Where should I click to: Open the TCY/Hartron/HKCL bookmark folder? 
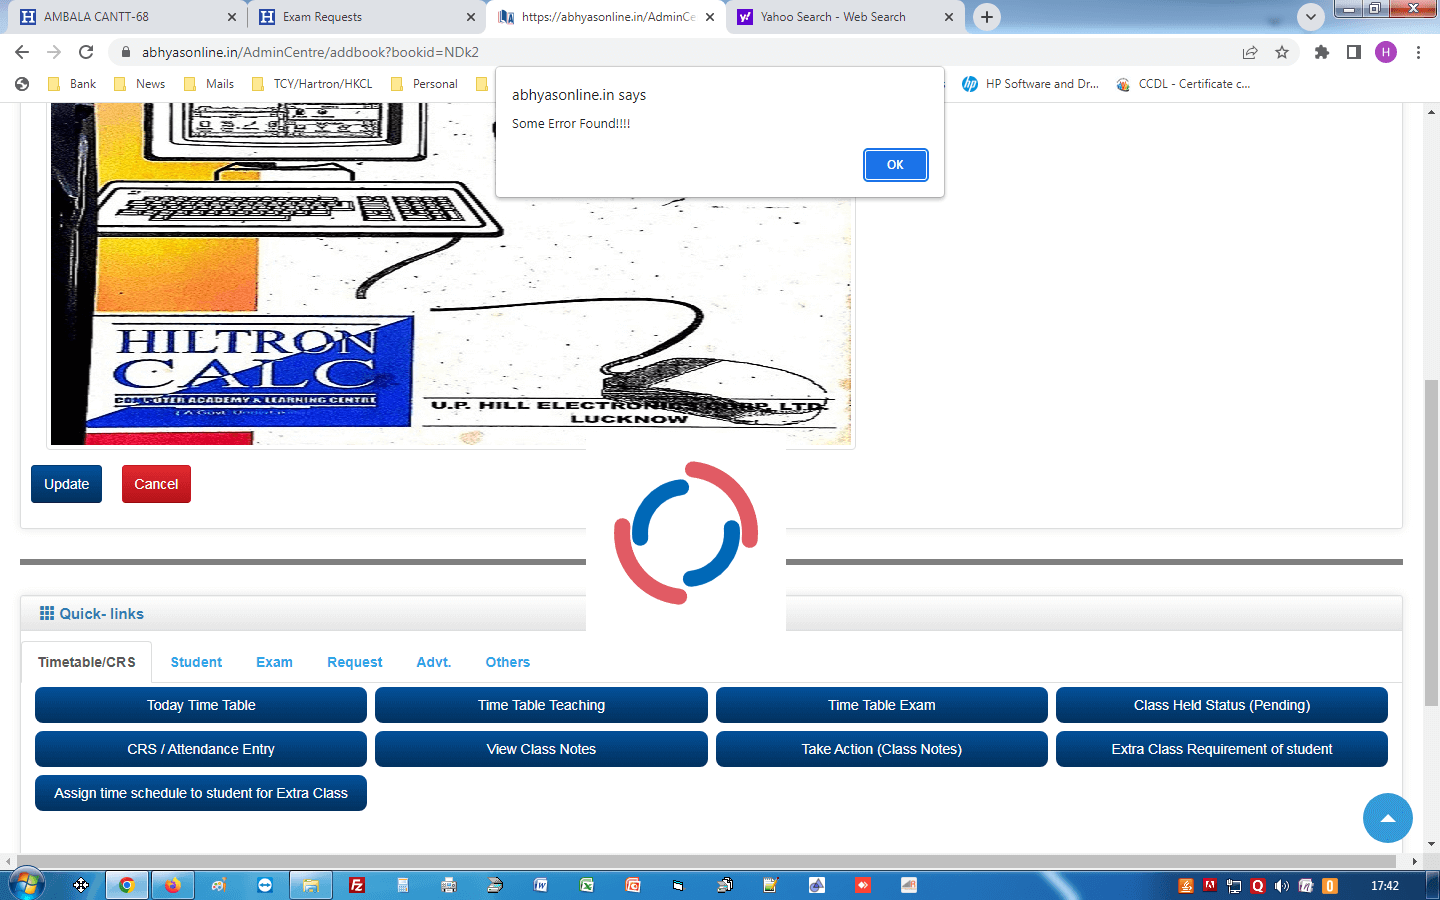click(312, 84)
